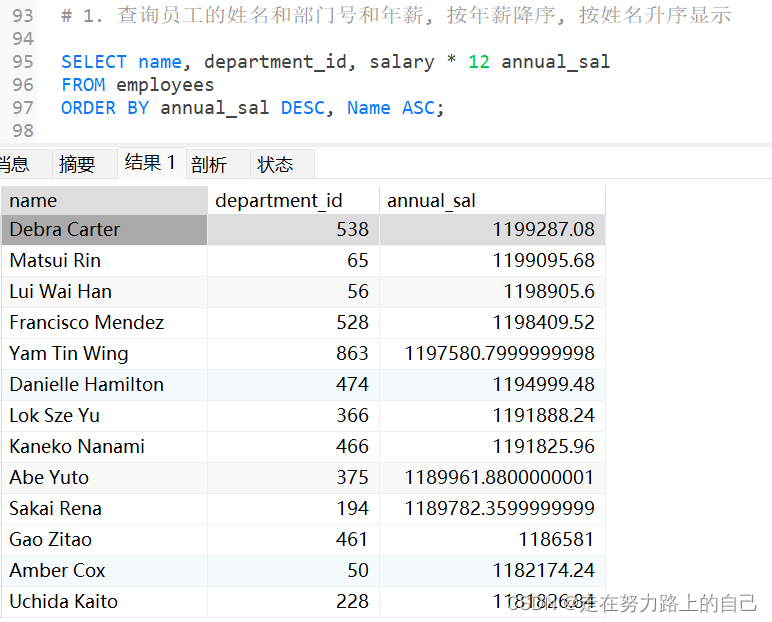
Task: Select the Danielle Hamilton cell
Action: (x=104, y=385)
